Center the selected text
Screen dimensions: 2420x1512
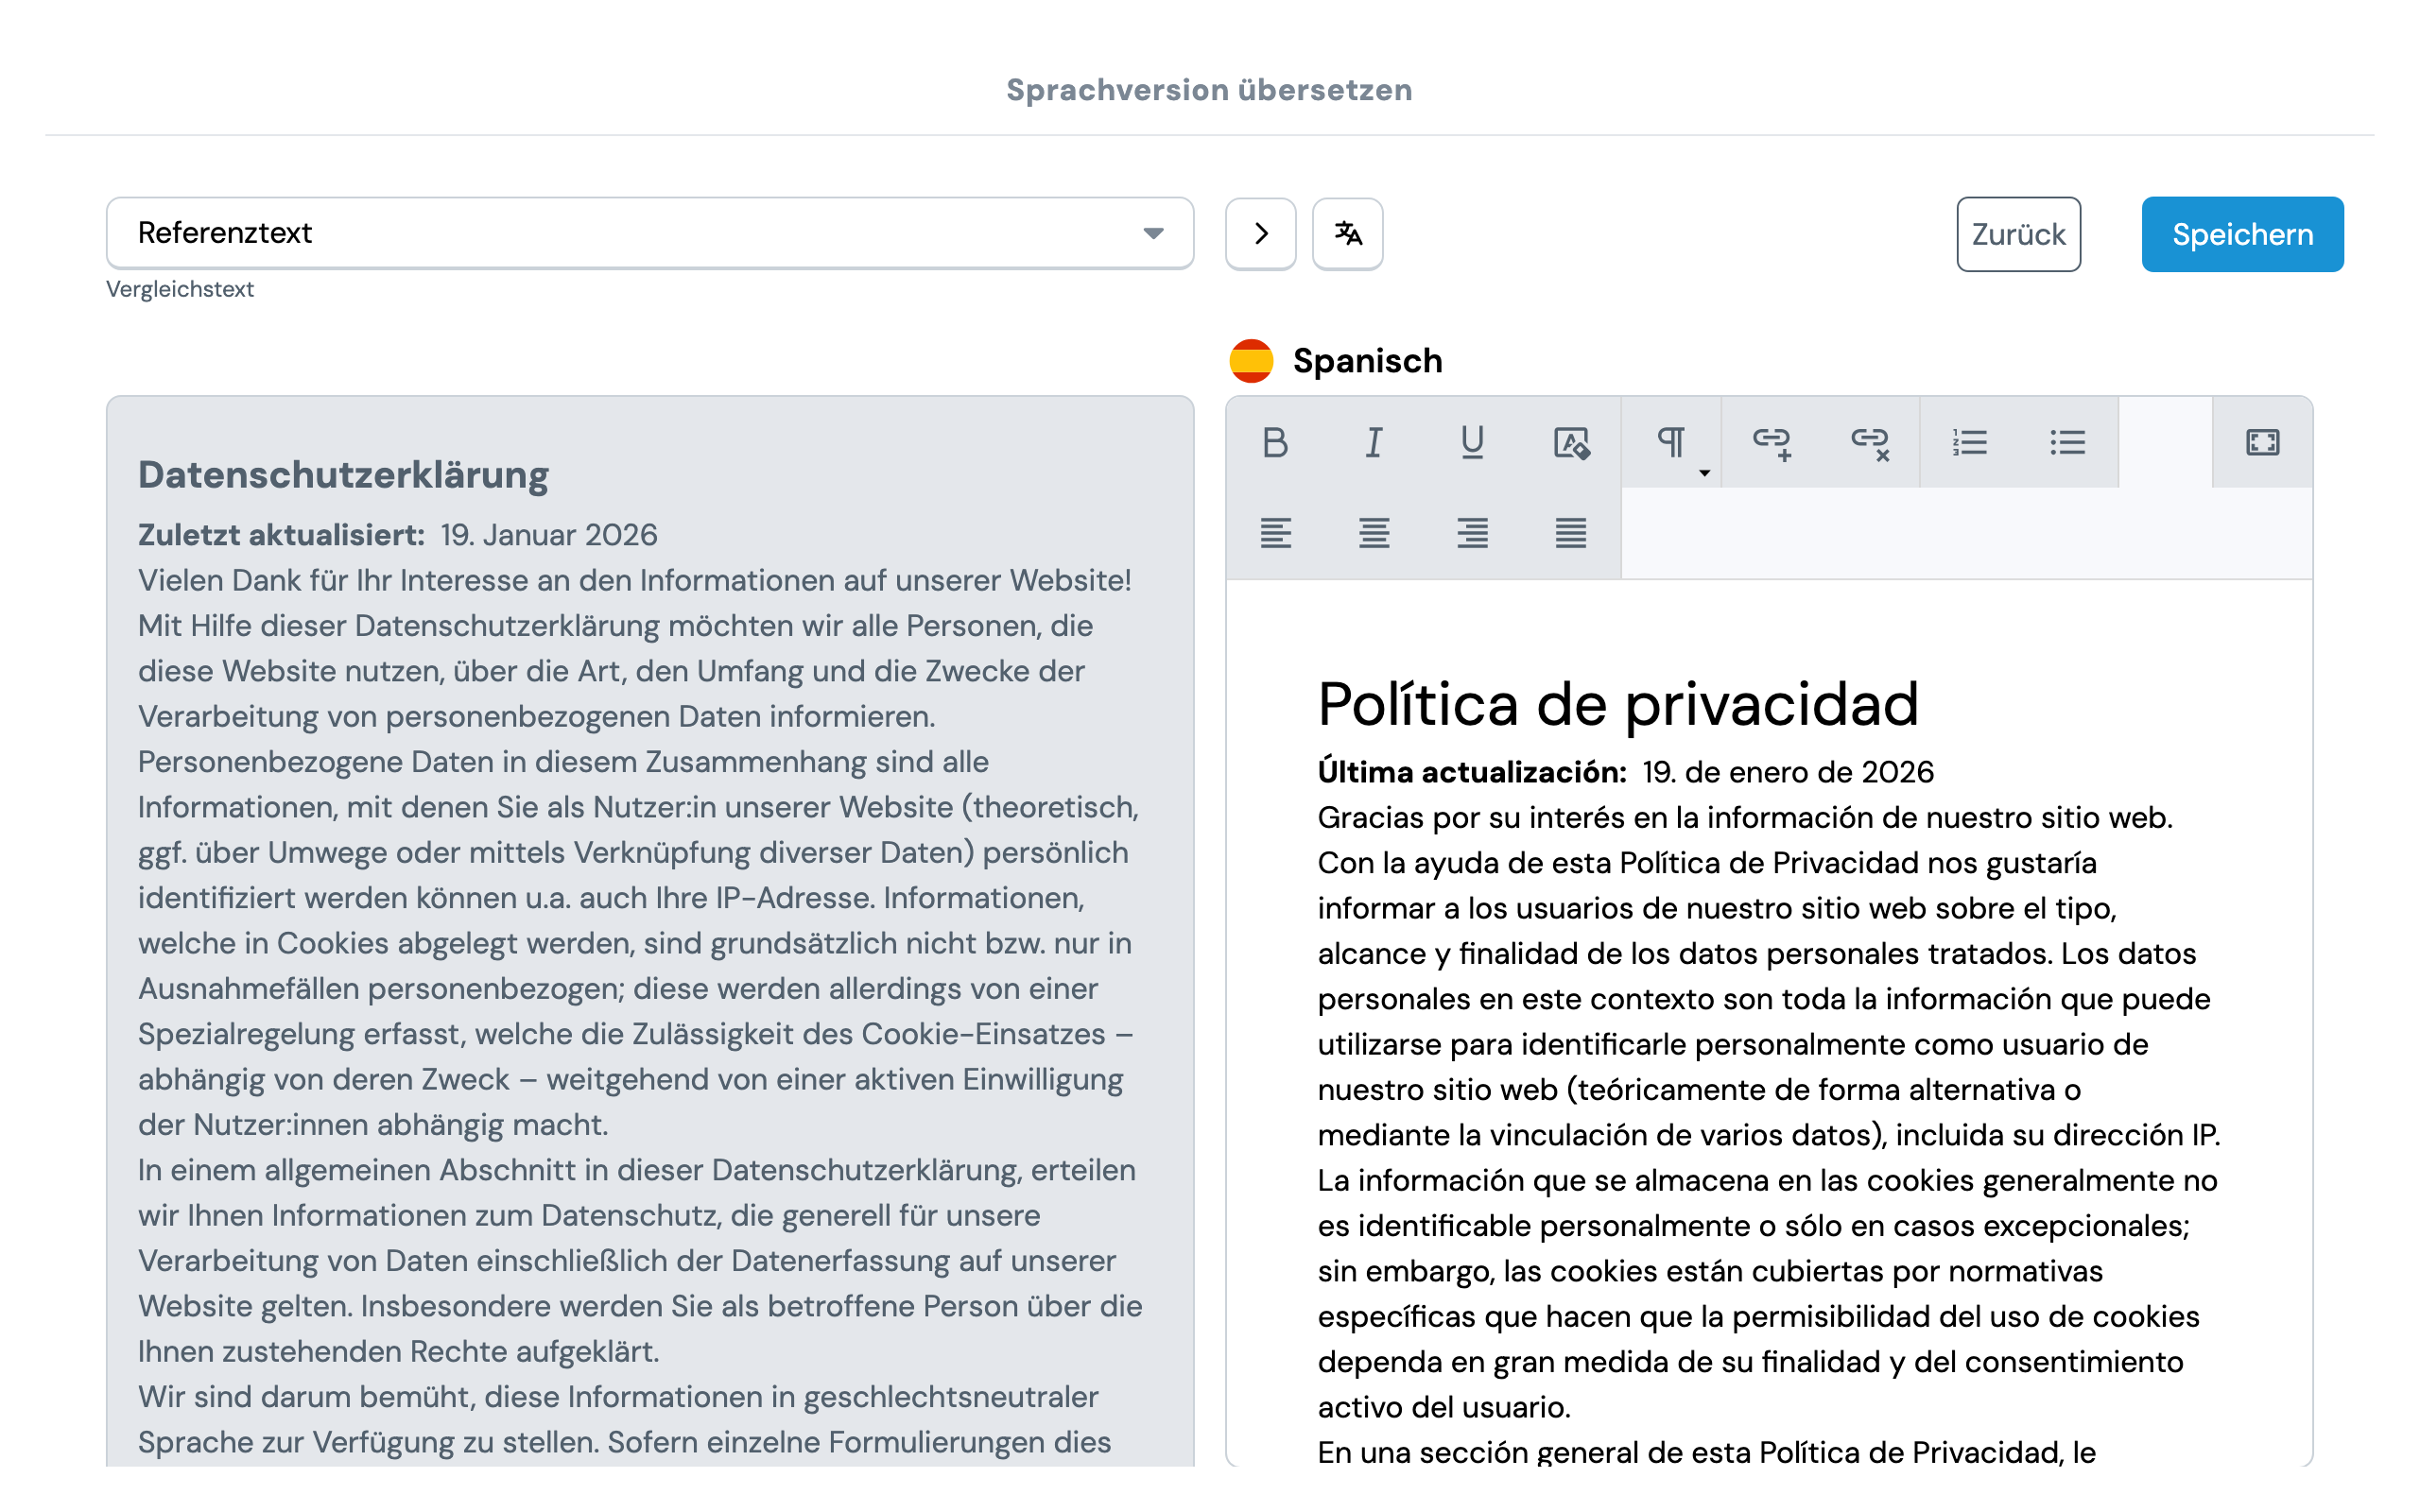click(1374, 533)
